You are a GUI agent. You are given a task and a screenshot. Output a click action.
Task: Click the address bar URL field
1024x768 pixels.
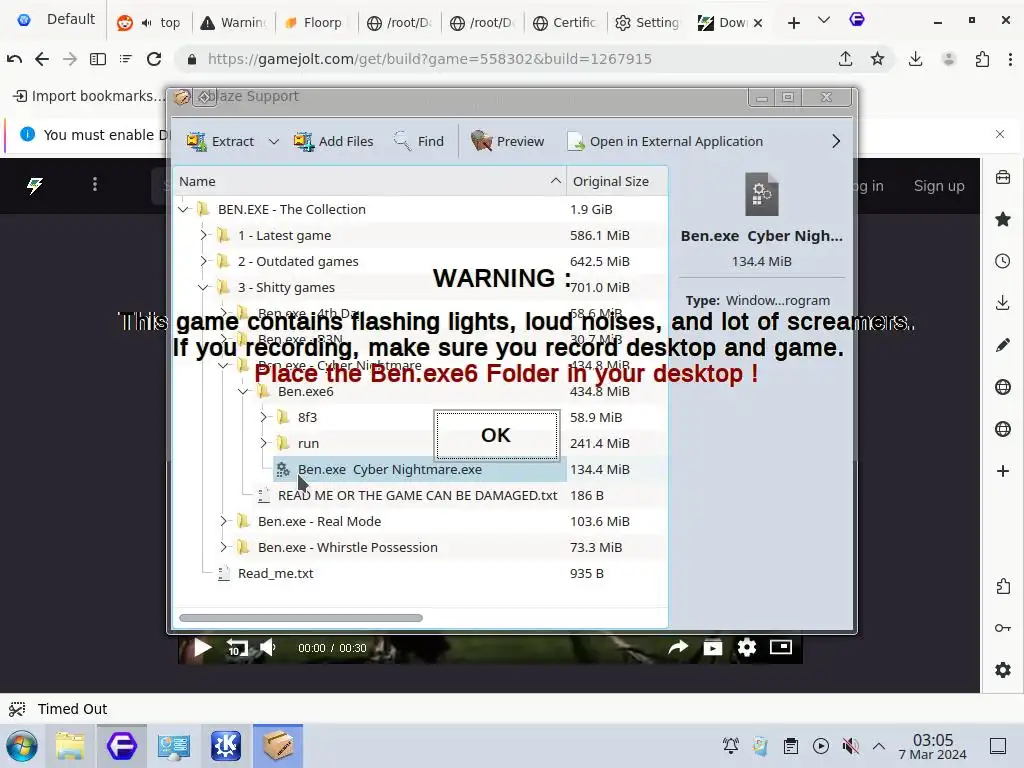point(503,59)
